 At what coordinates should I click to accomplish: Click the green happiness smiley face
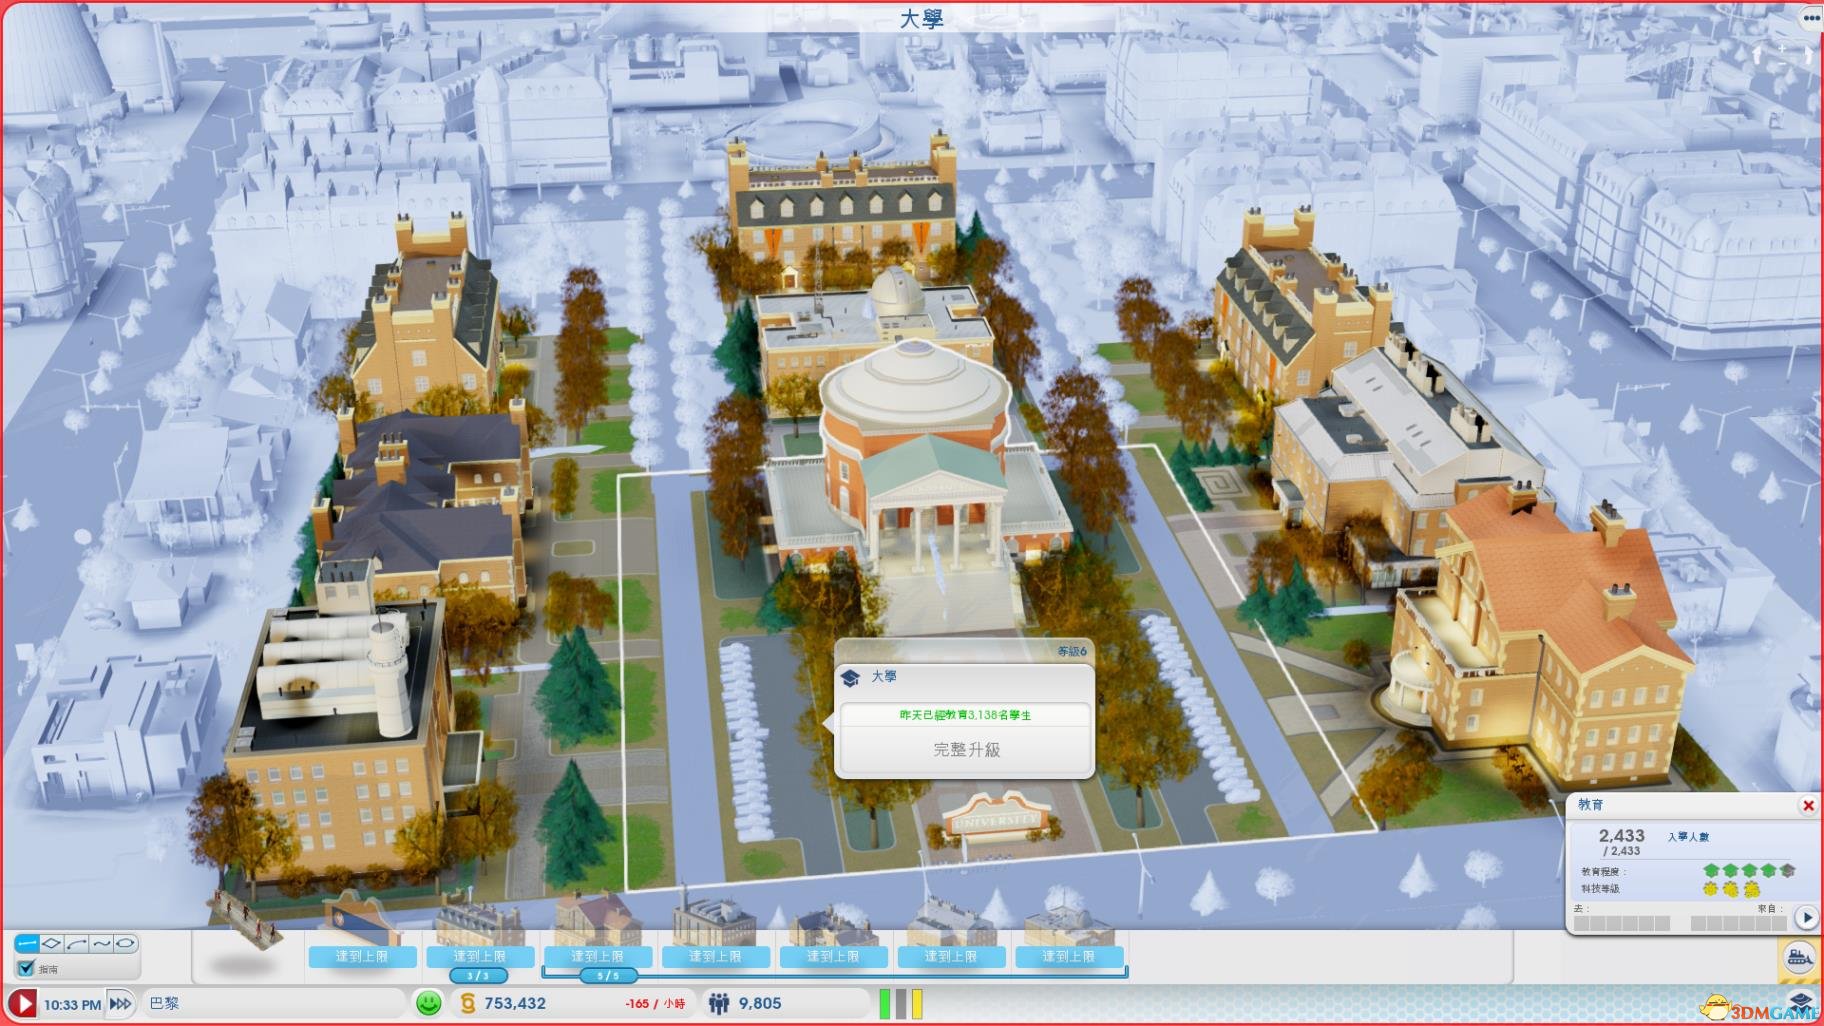tap(429, 1003)
